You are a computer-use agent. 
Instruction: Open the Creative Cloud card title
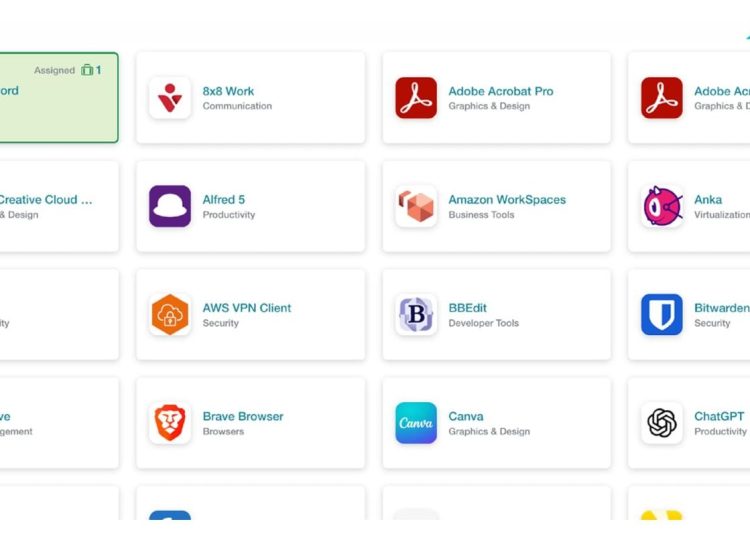[46, 199]
